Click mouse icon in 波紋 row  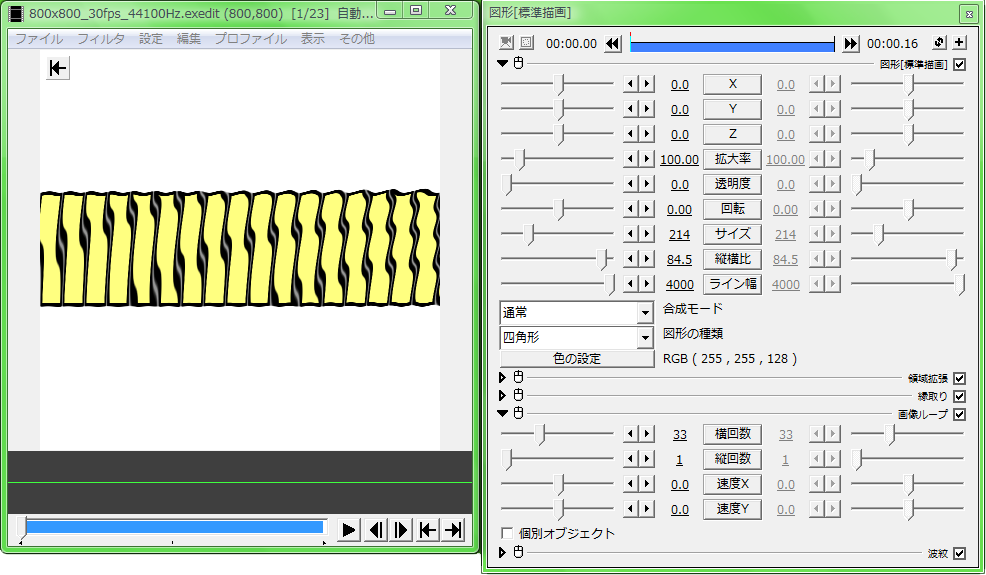coord(518,552)
